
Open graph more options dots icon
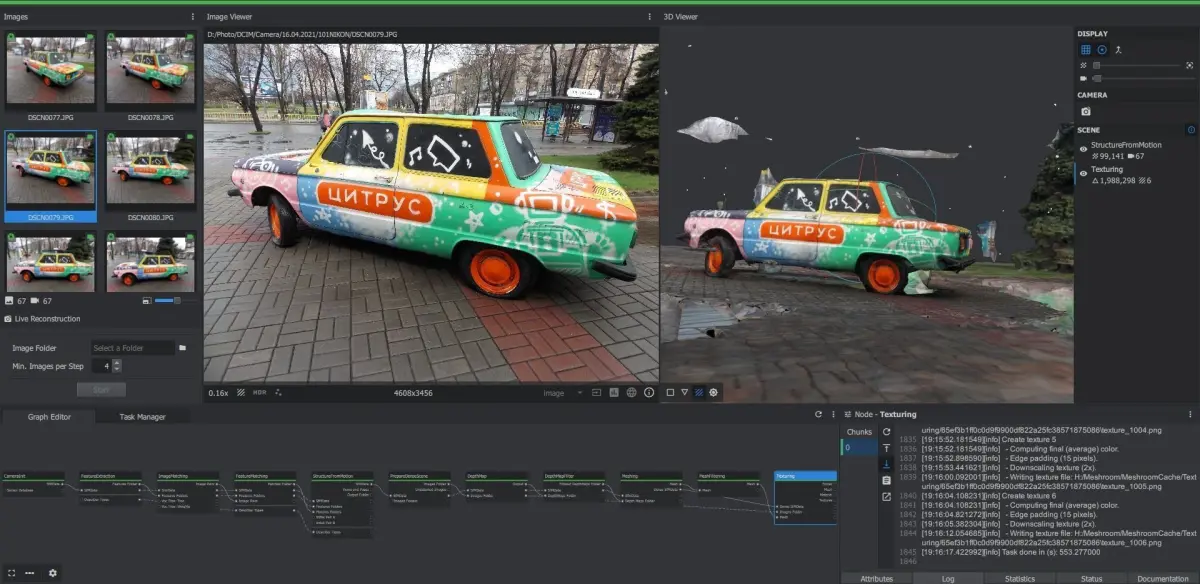click(x=30, y=573)
